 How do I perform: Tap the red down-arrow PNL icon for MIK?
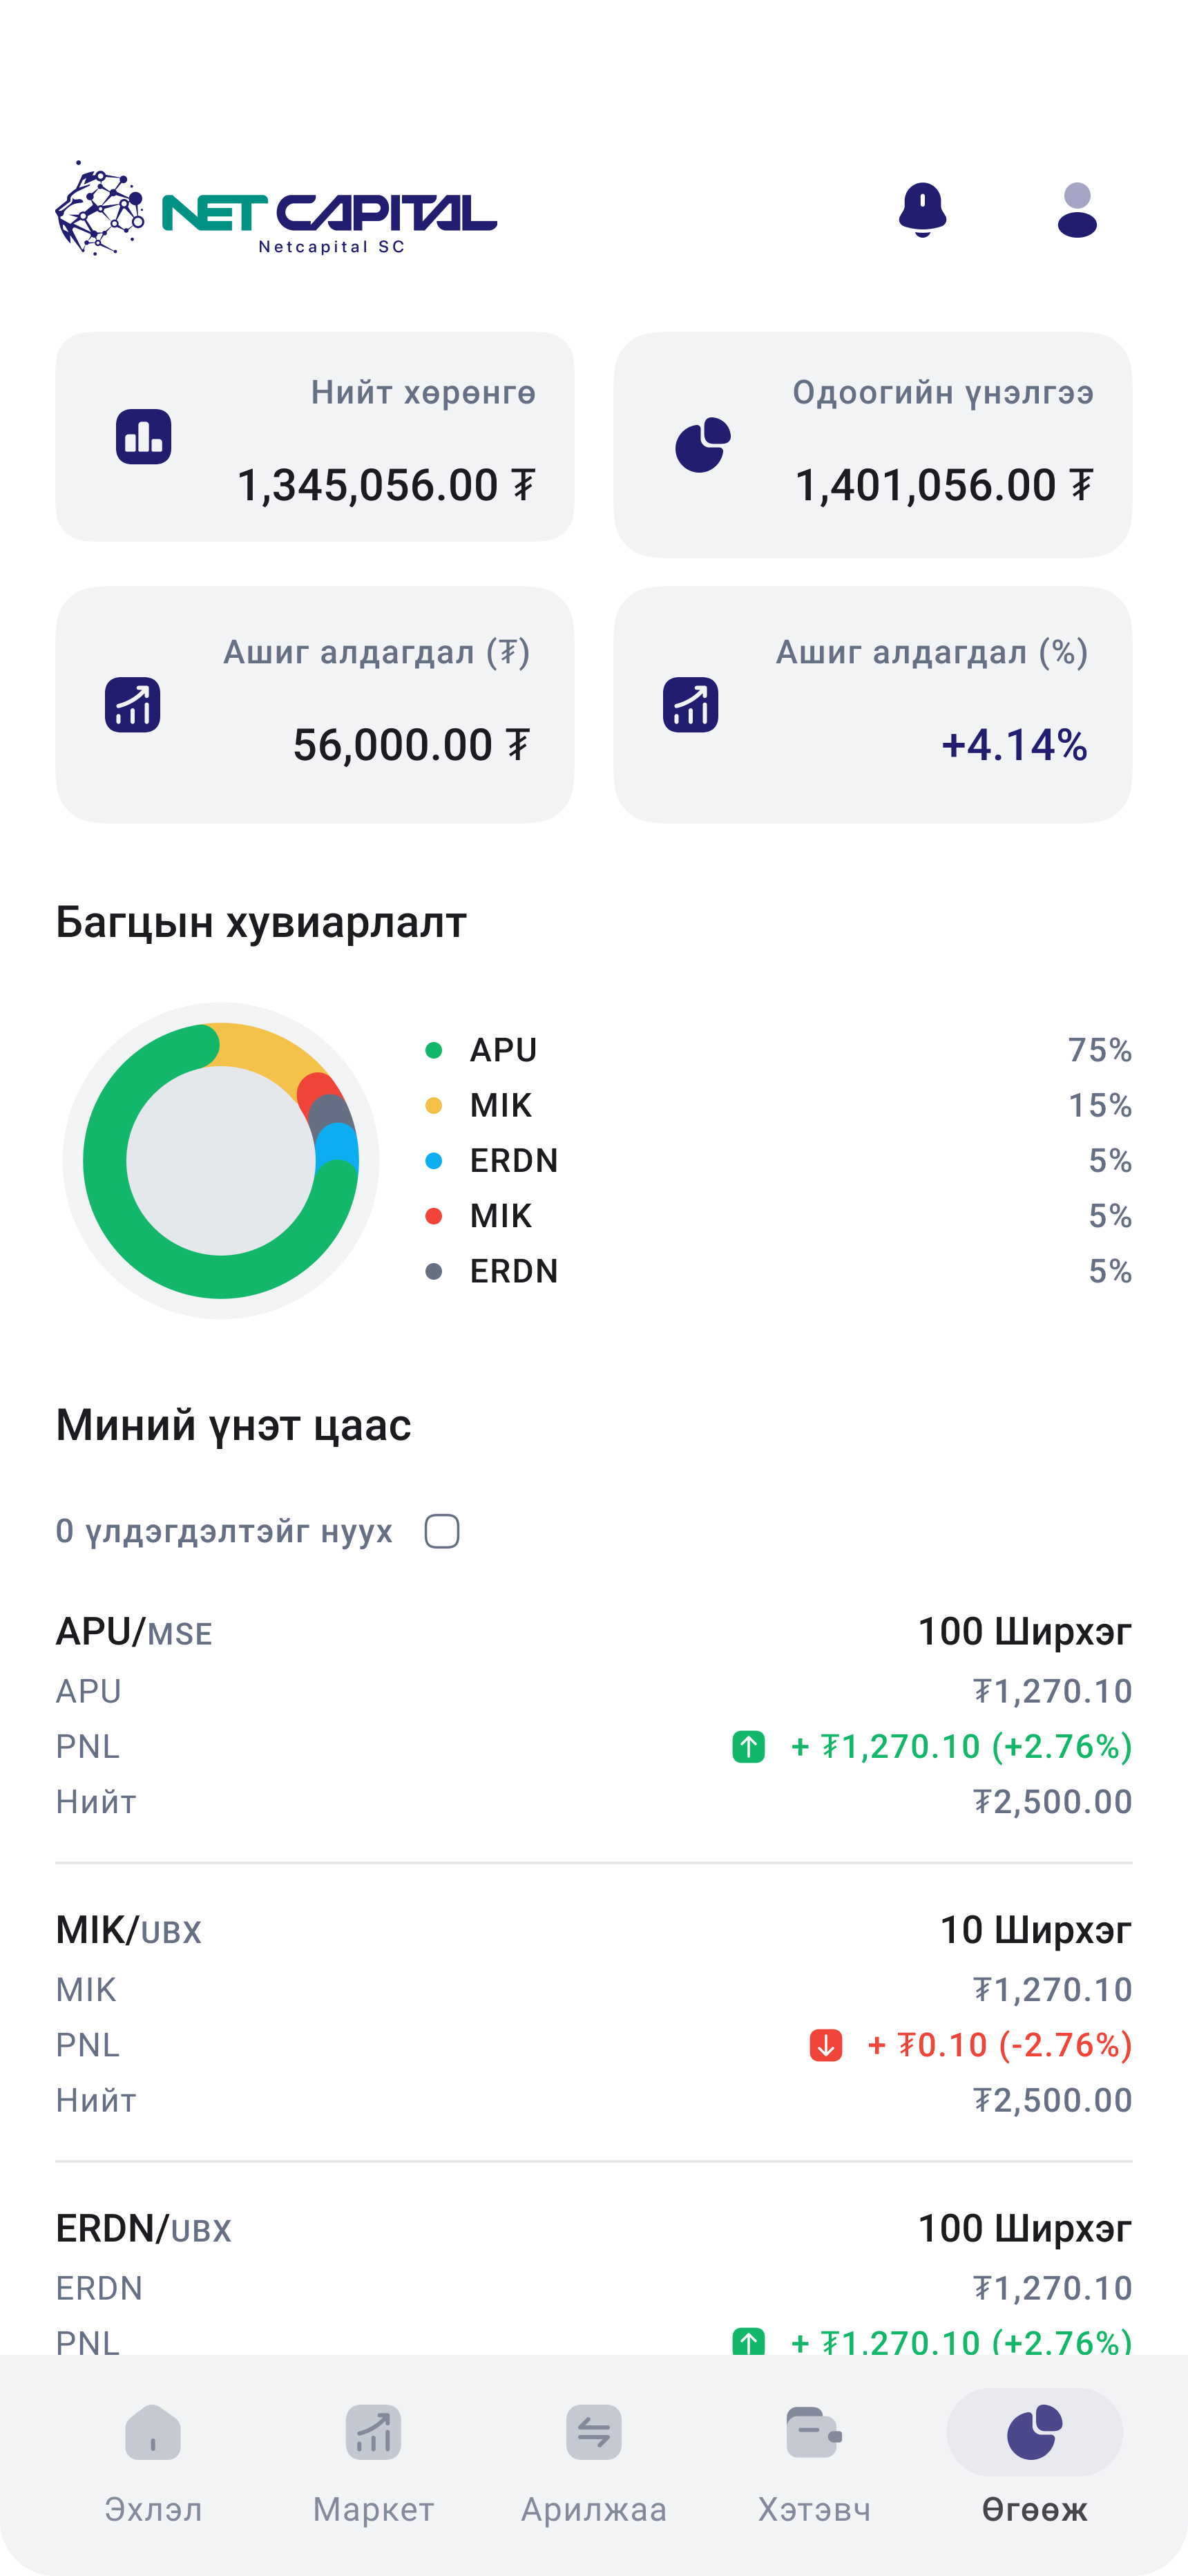(825, 2045)
